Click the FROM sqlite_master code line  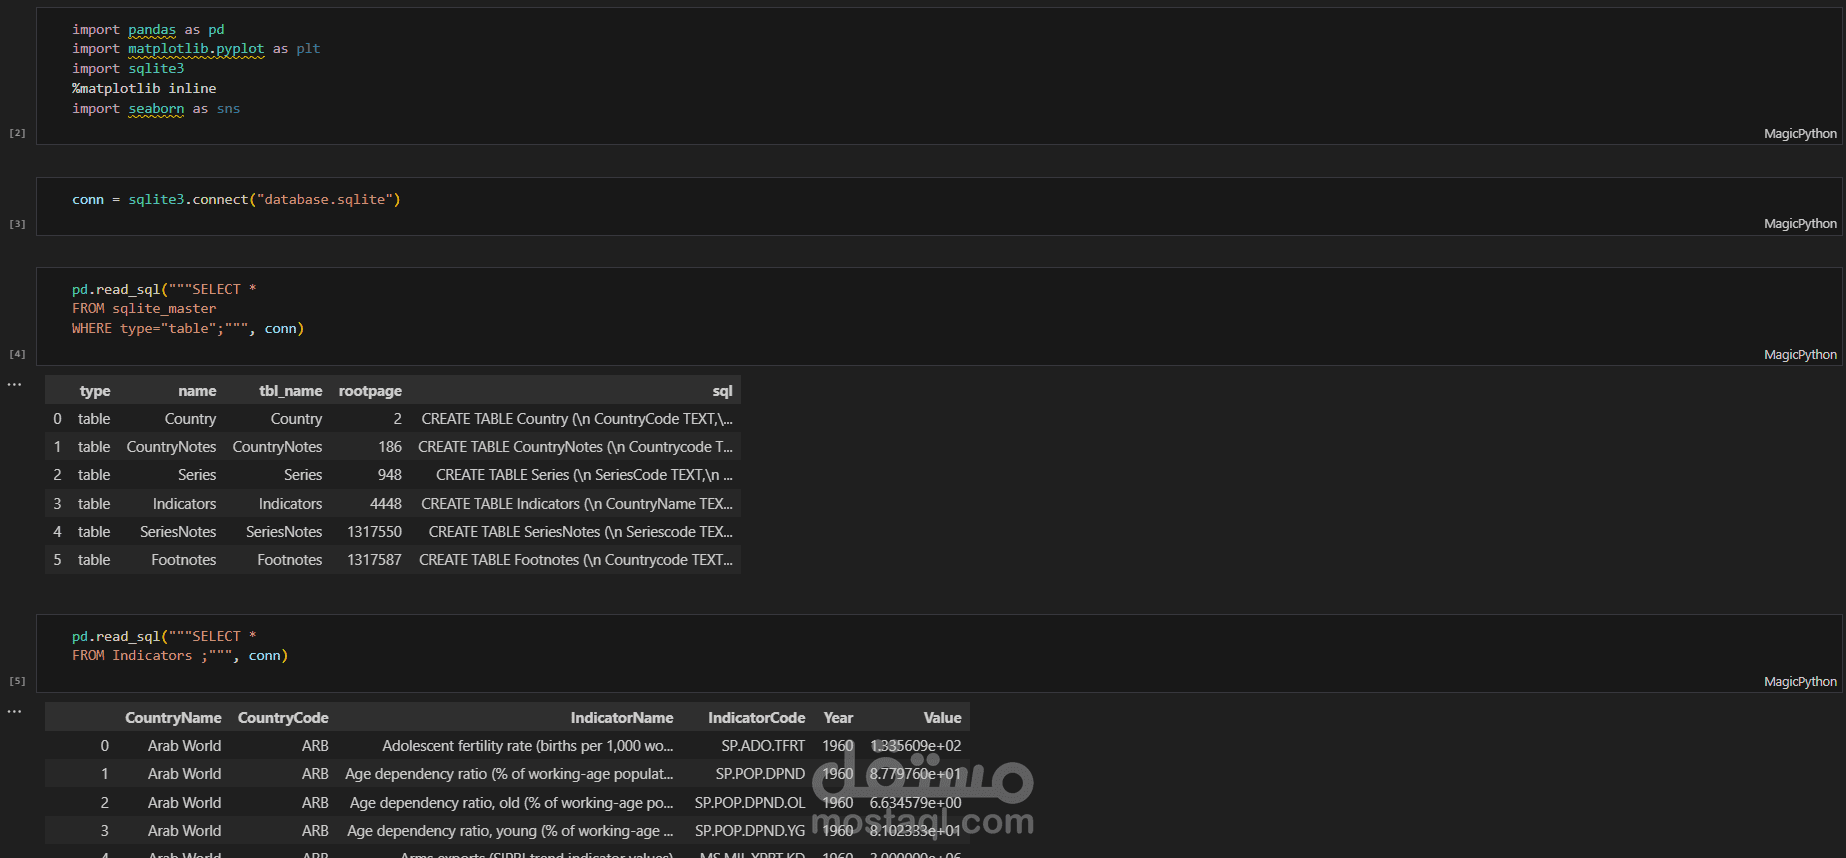(x=144, y=308)
